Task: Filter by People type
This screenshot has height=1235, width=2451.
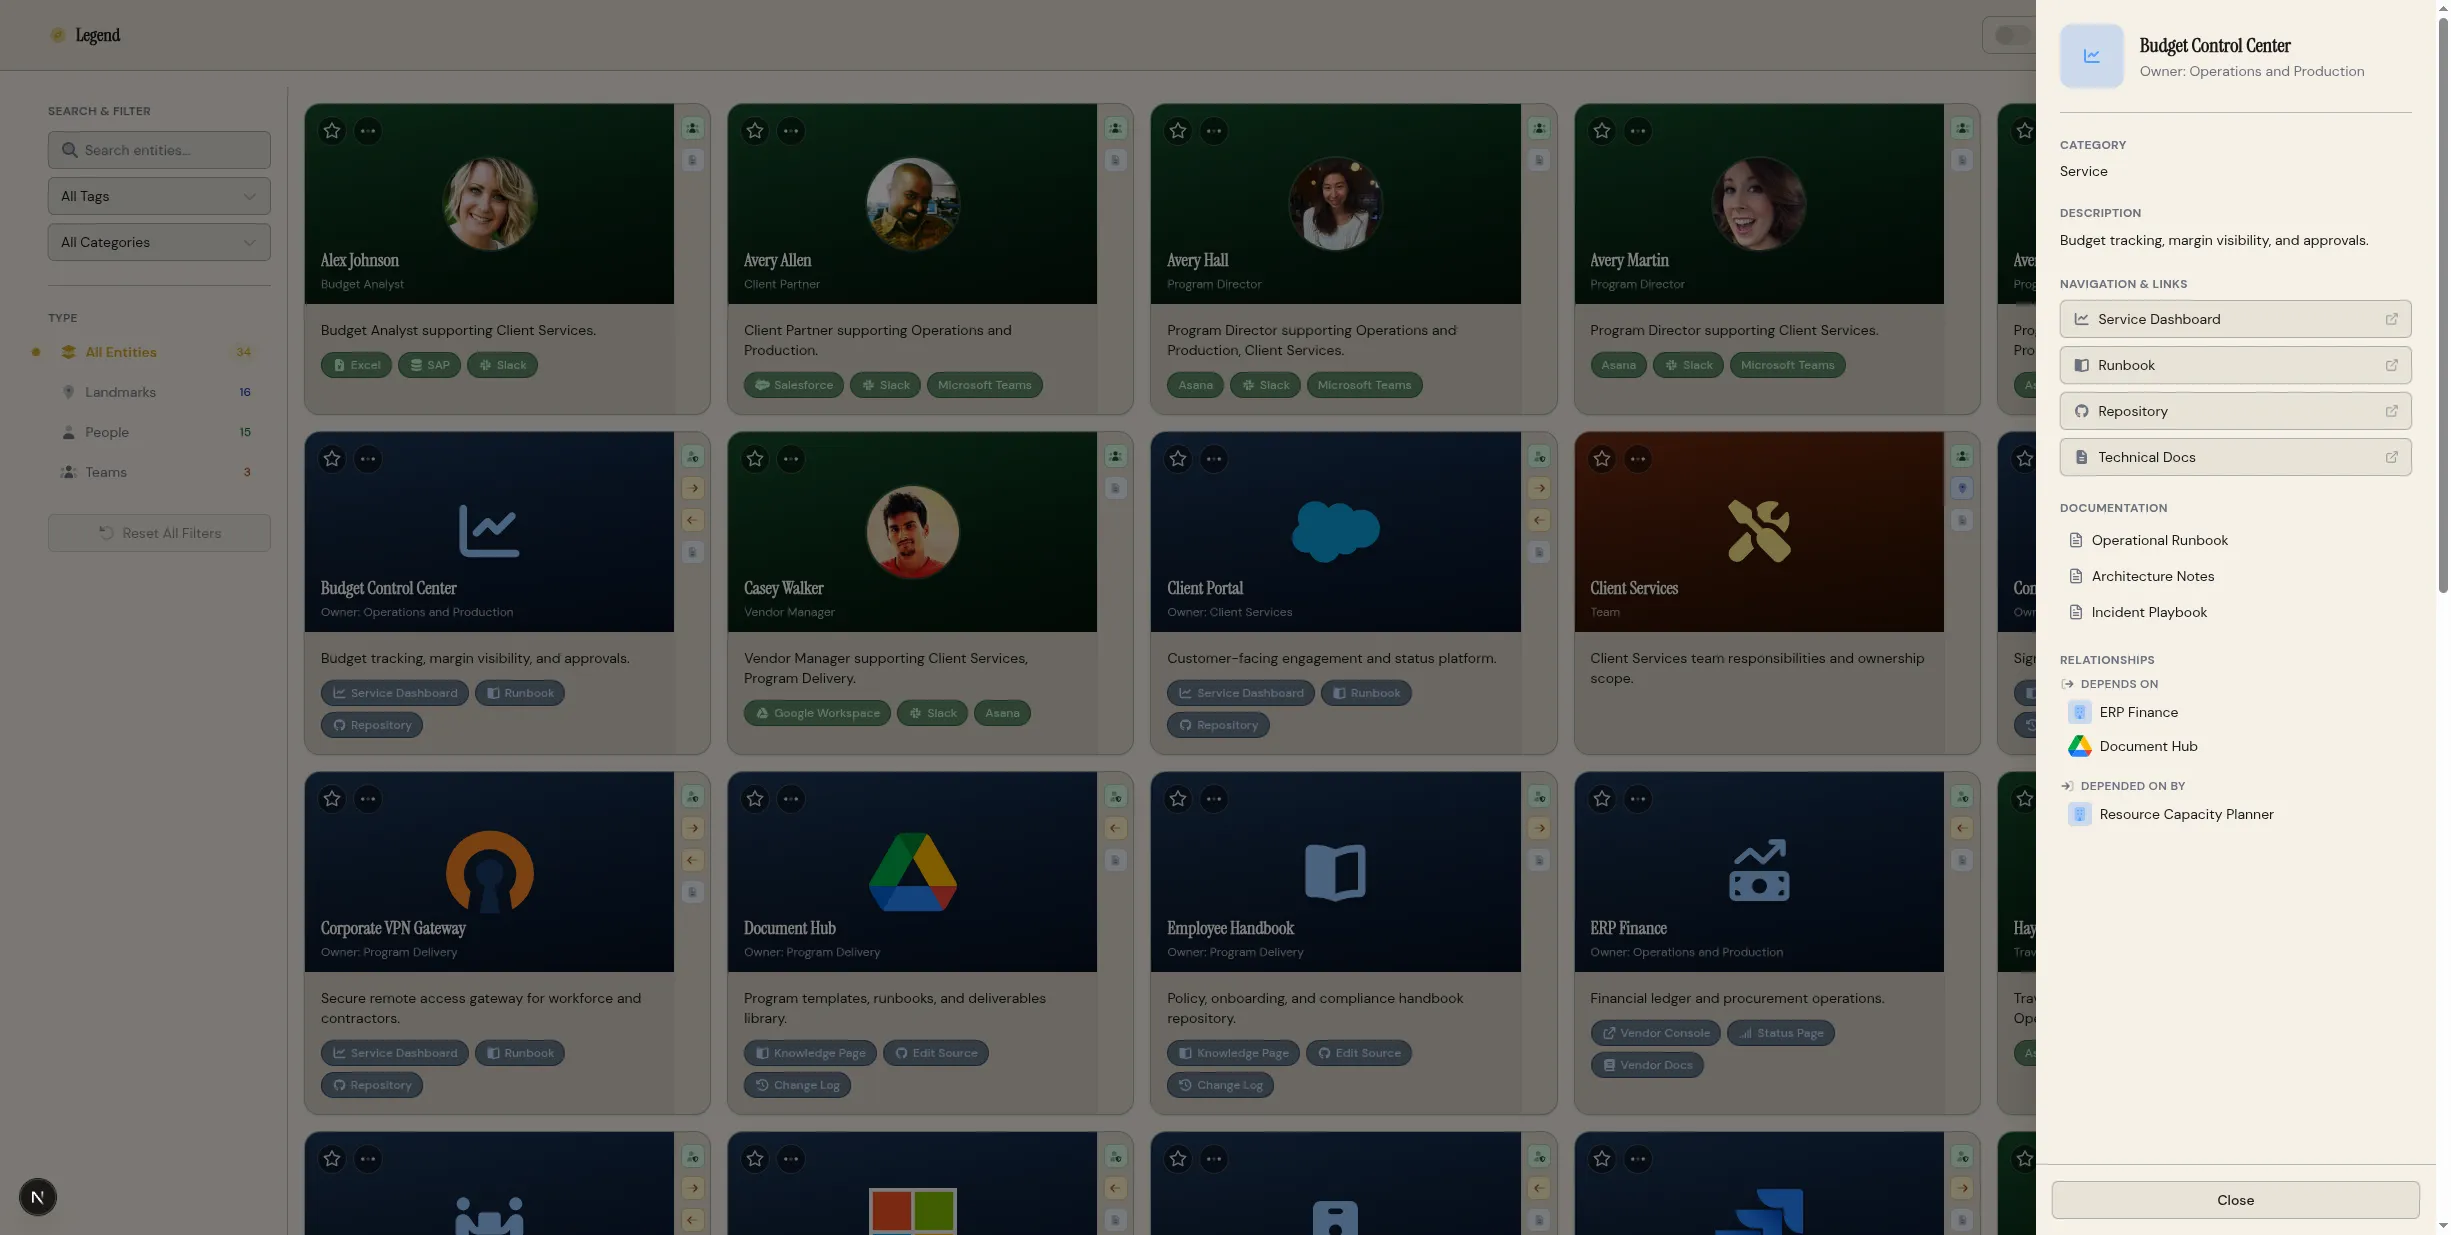Action: (x=159, y=432)
